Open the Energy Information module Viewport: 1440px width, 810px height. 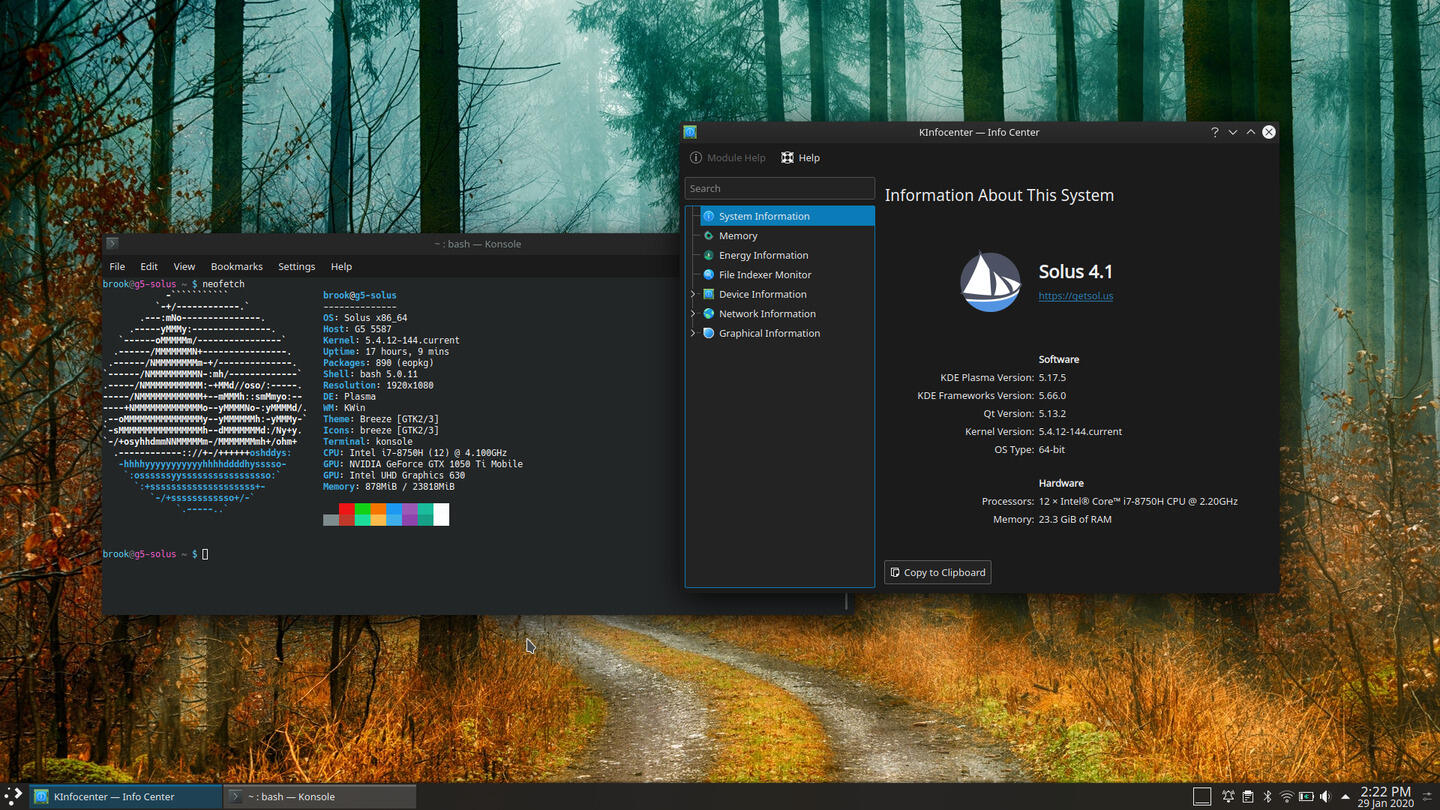(787, 255)
